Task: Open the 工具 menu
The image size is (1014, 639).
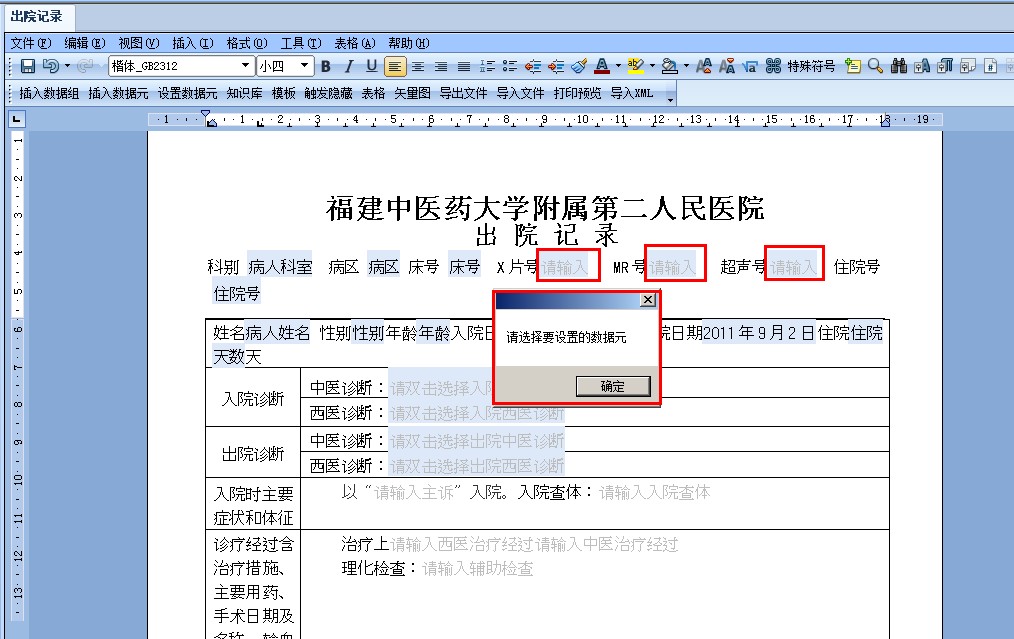Action: [x=301, y=43]
